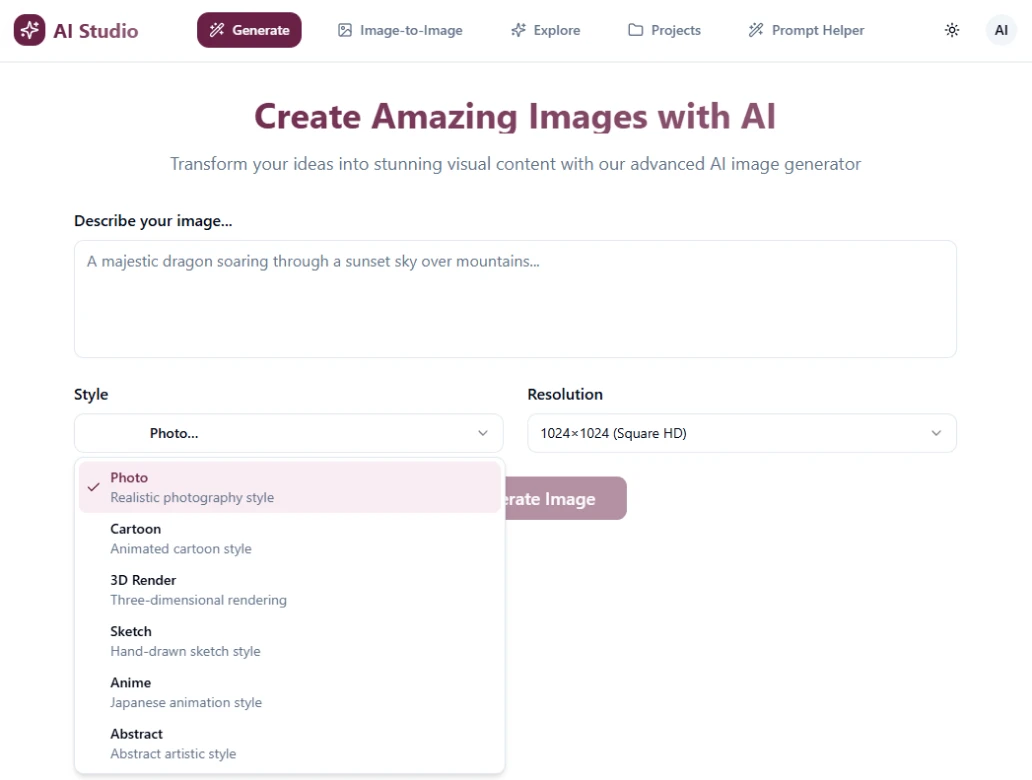Collapse the Style dropdown chevron
The image size is (1032, 780).
click(482, 433)
